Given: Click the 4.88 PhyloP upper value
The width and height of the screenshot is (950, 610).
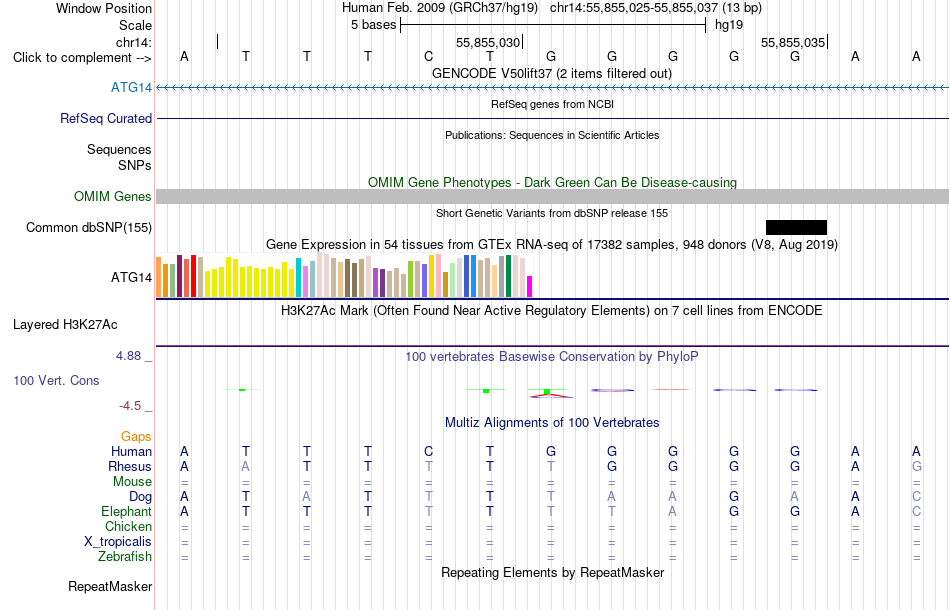Looking at the screenshot, I should click(128, 356).
